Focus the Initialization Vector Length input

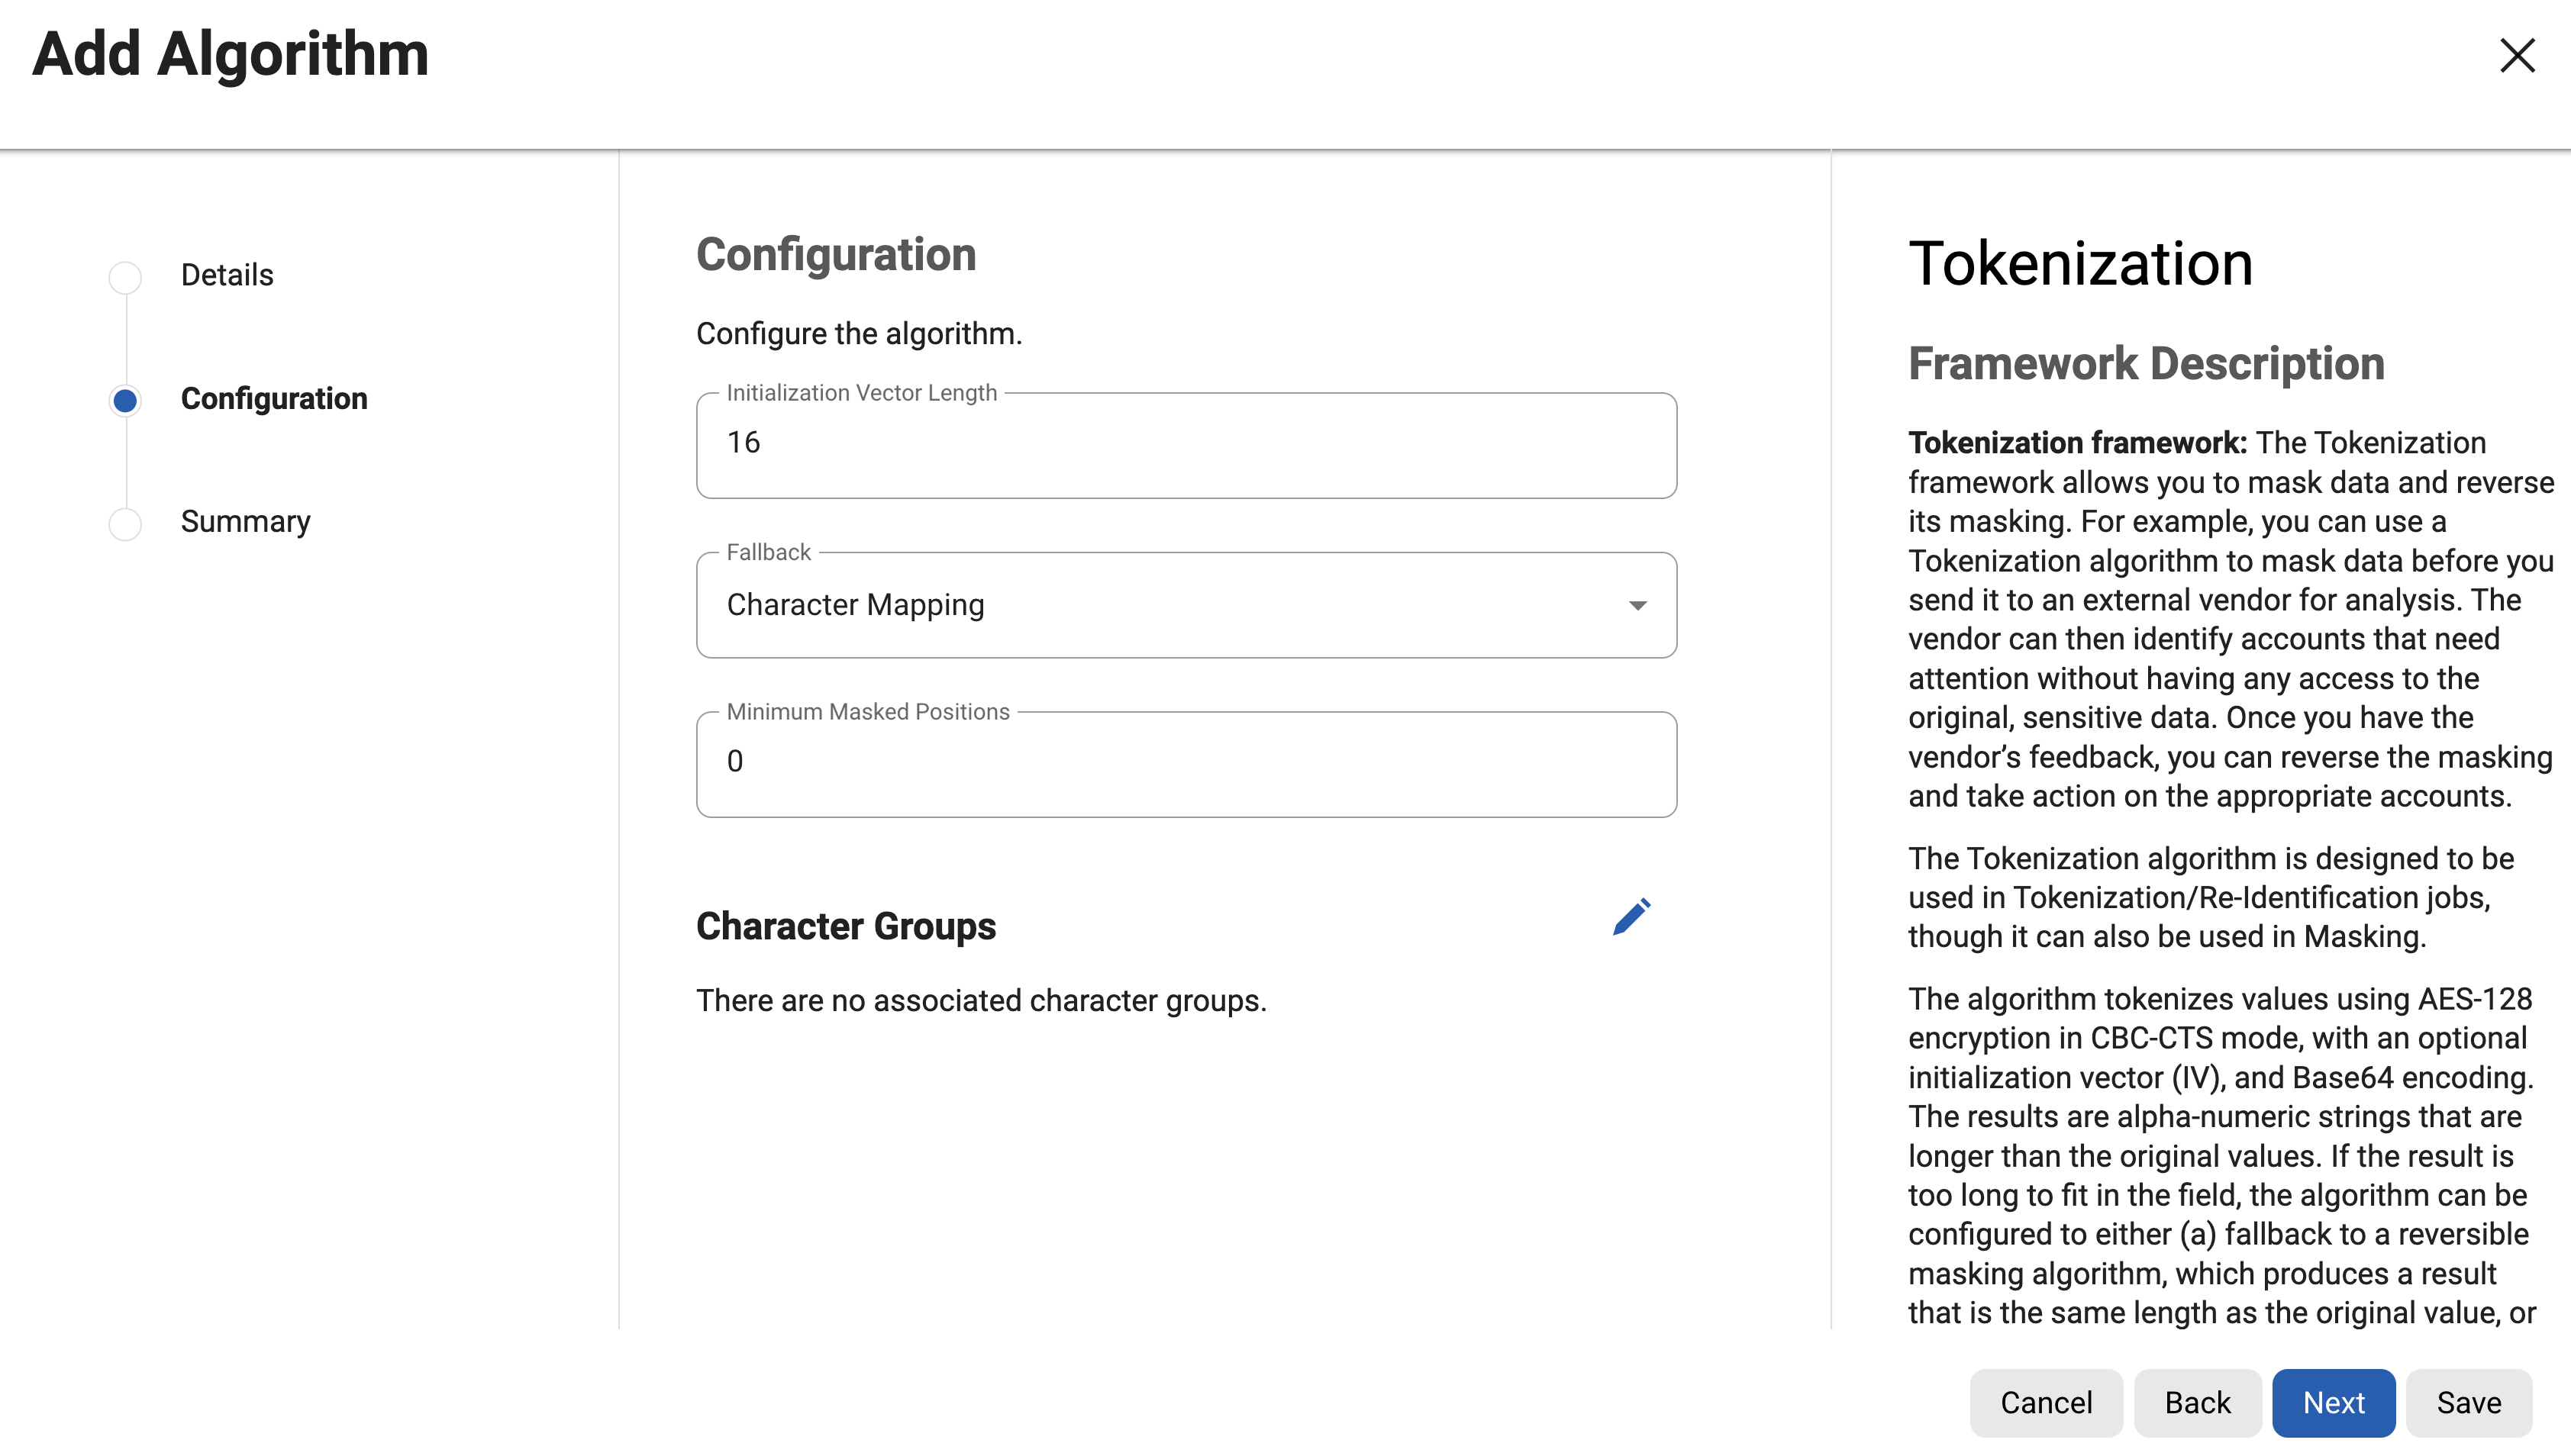(x=1185, y=444)
